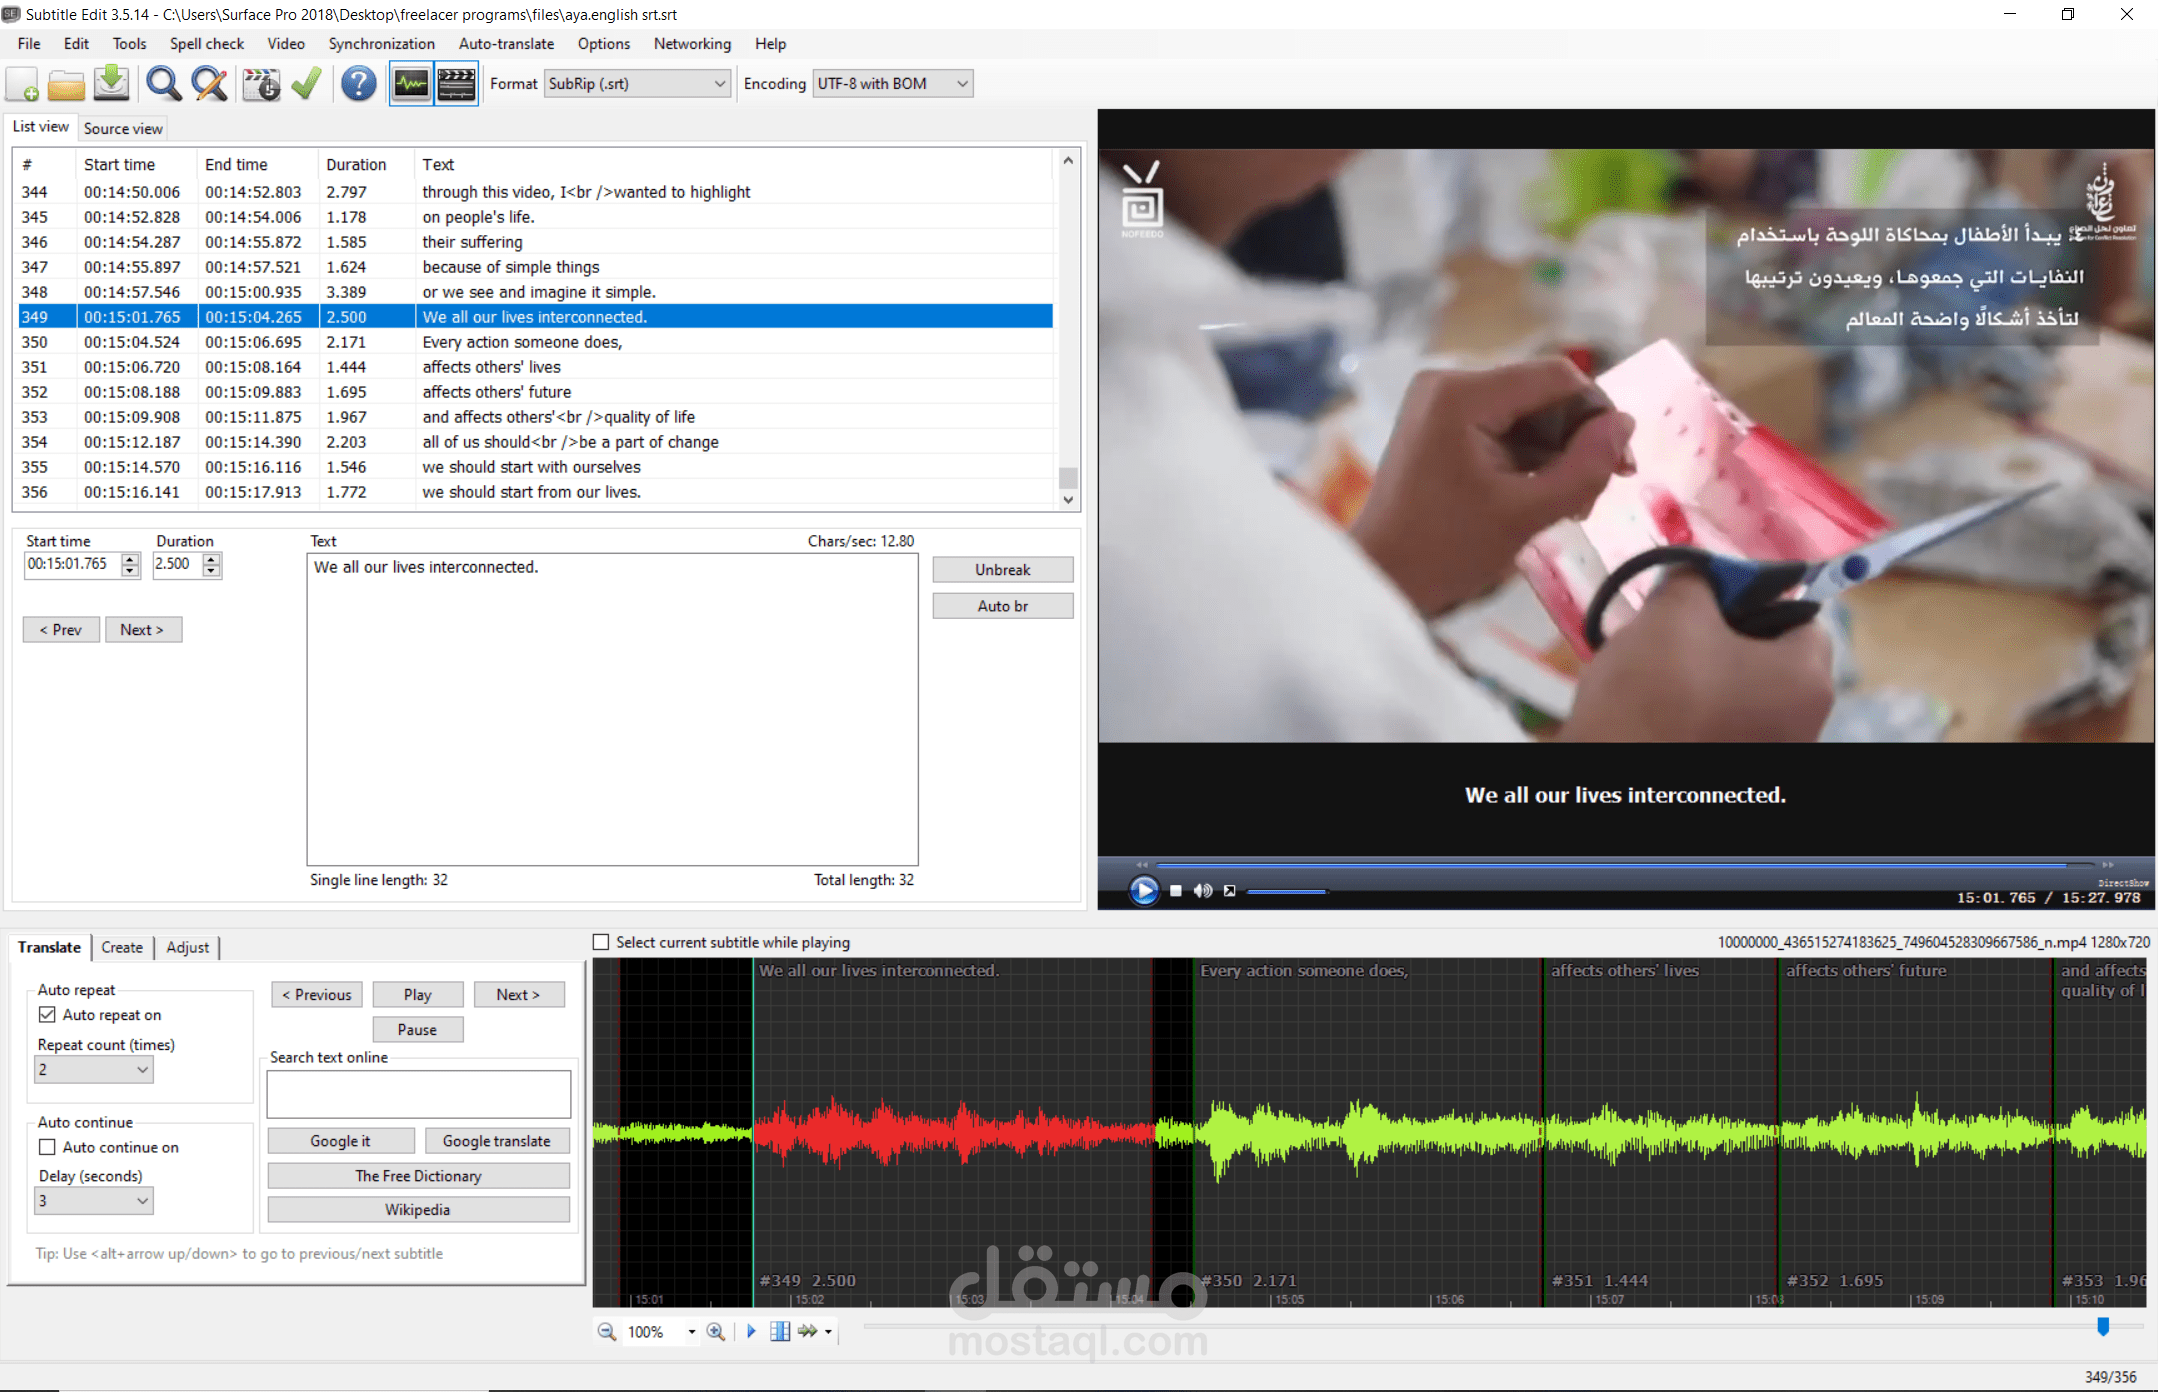Click the Save subtitle download icon

111,84
